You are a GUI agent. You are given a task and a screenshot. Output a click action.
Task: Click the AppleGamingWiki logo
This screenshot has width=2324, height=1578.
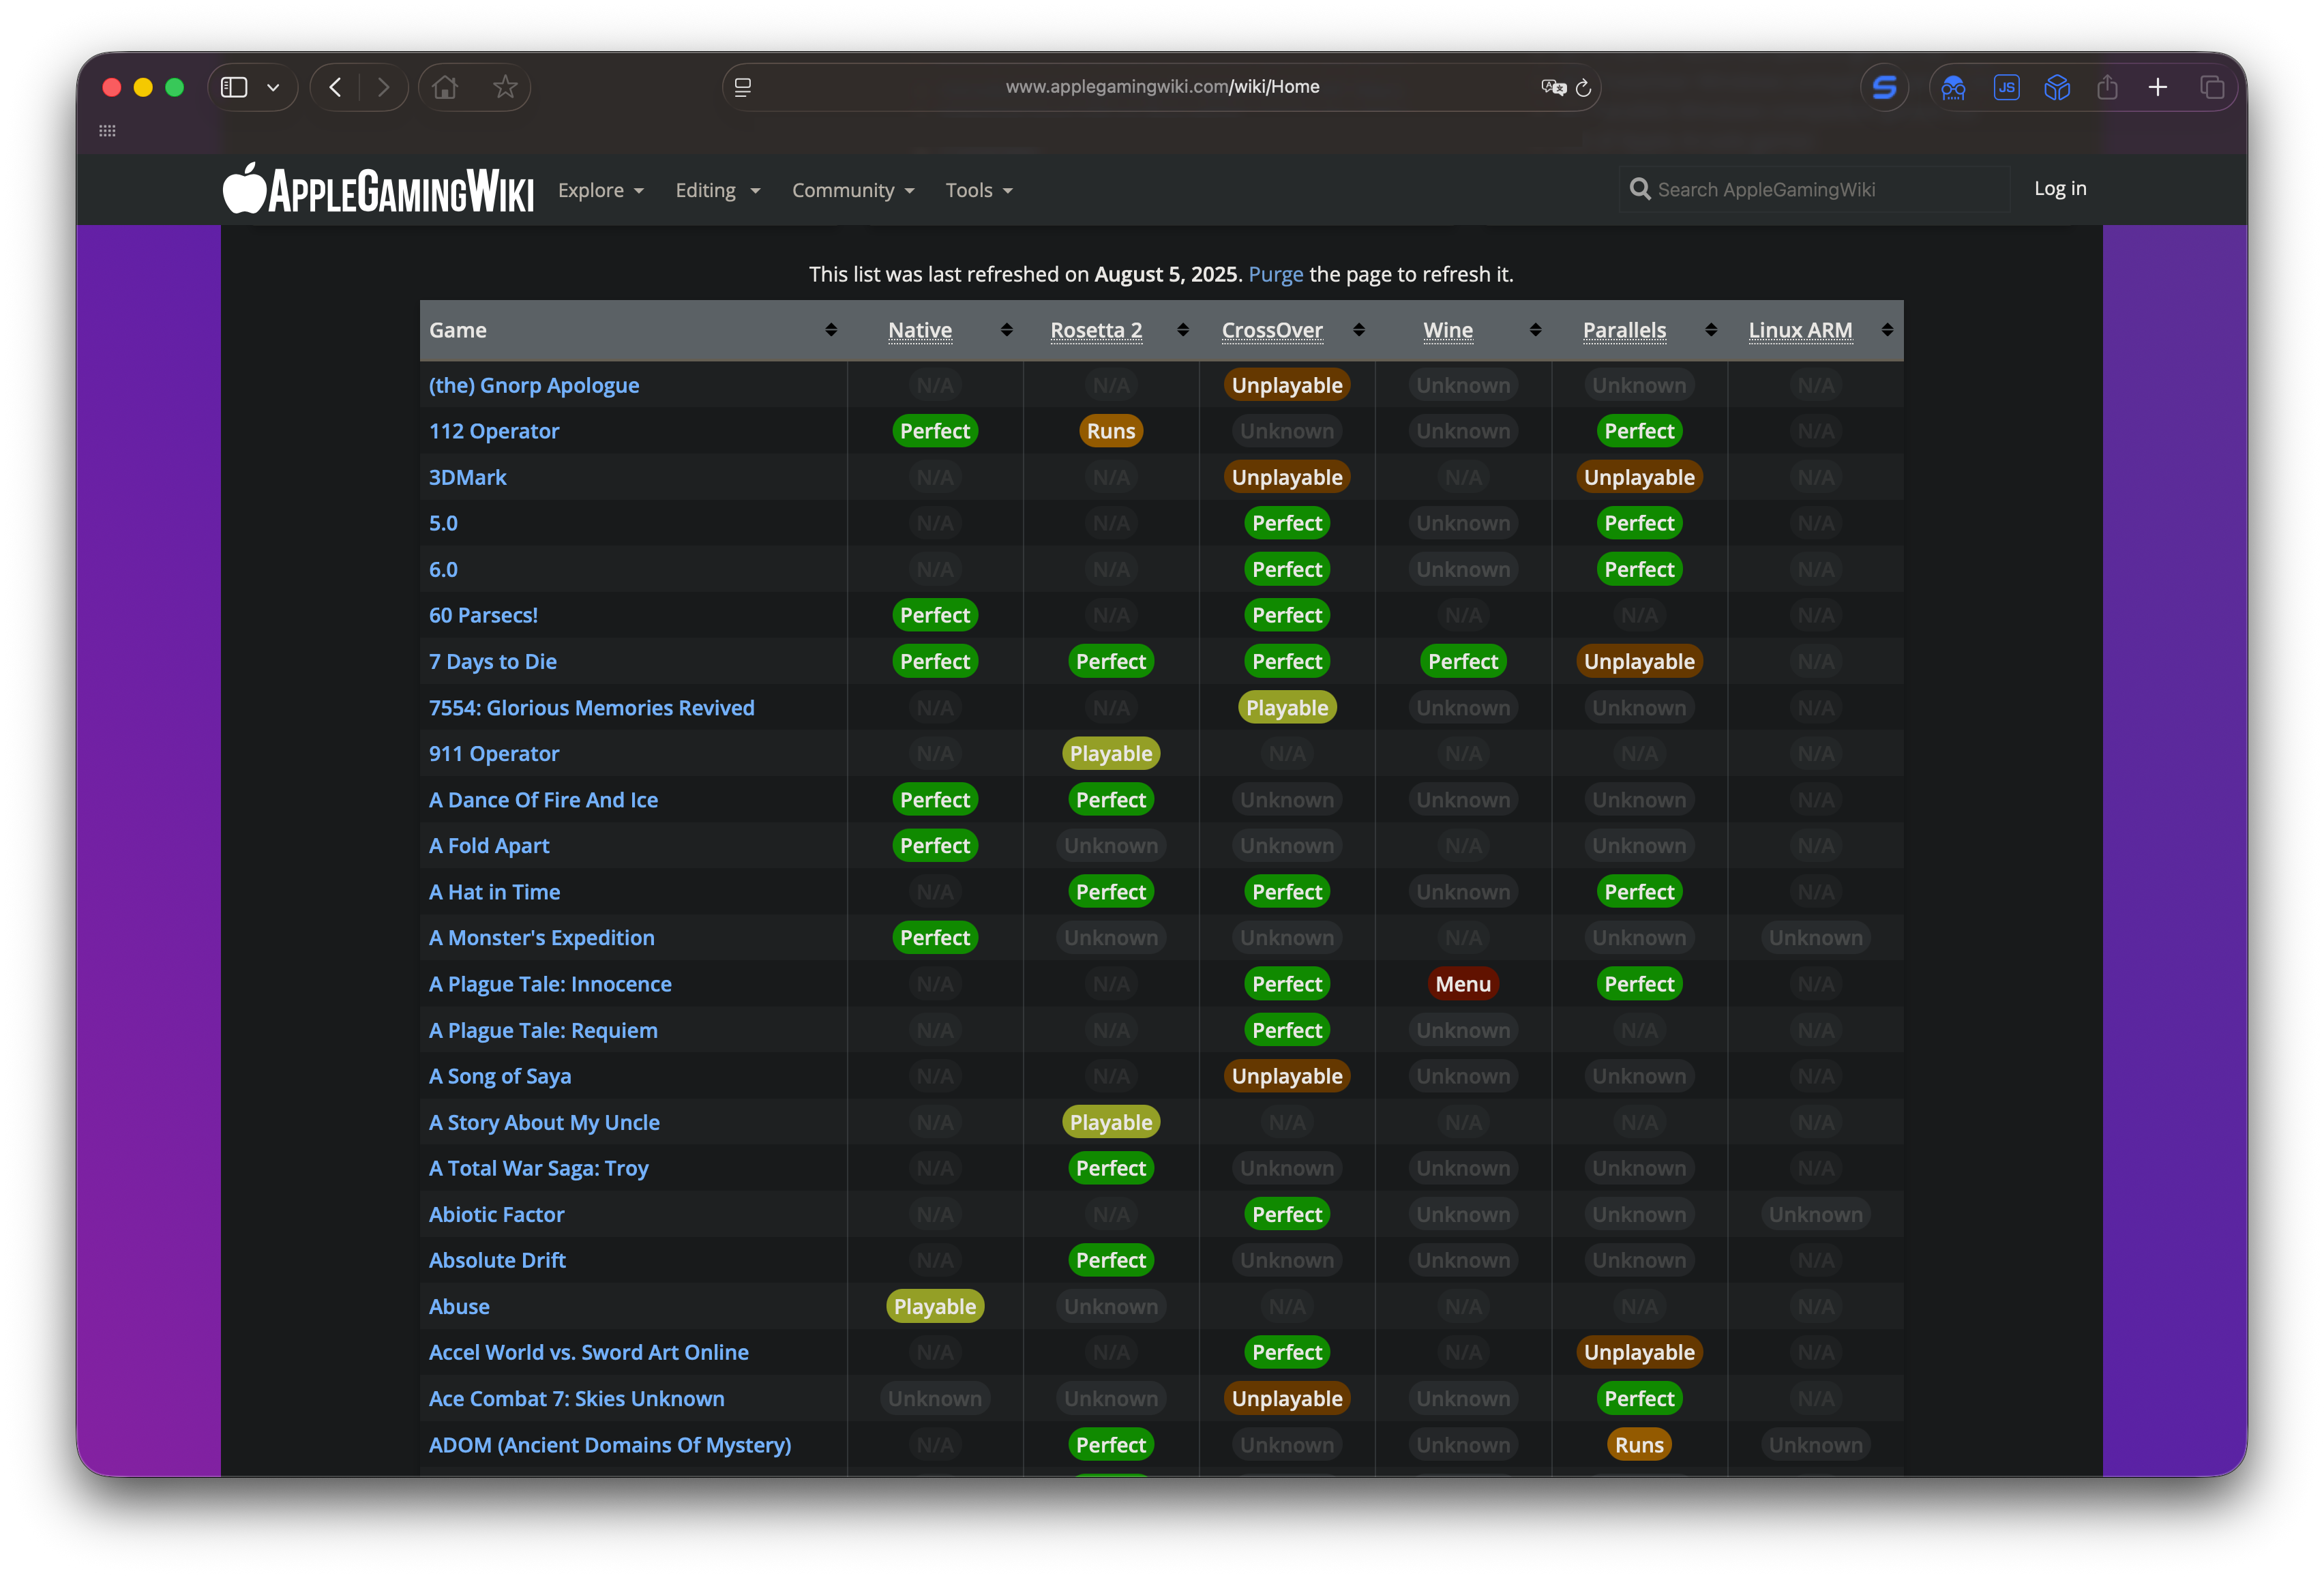click(378, 189)
